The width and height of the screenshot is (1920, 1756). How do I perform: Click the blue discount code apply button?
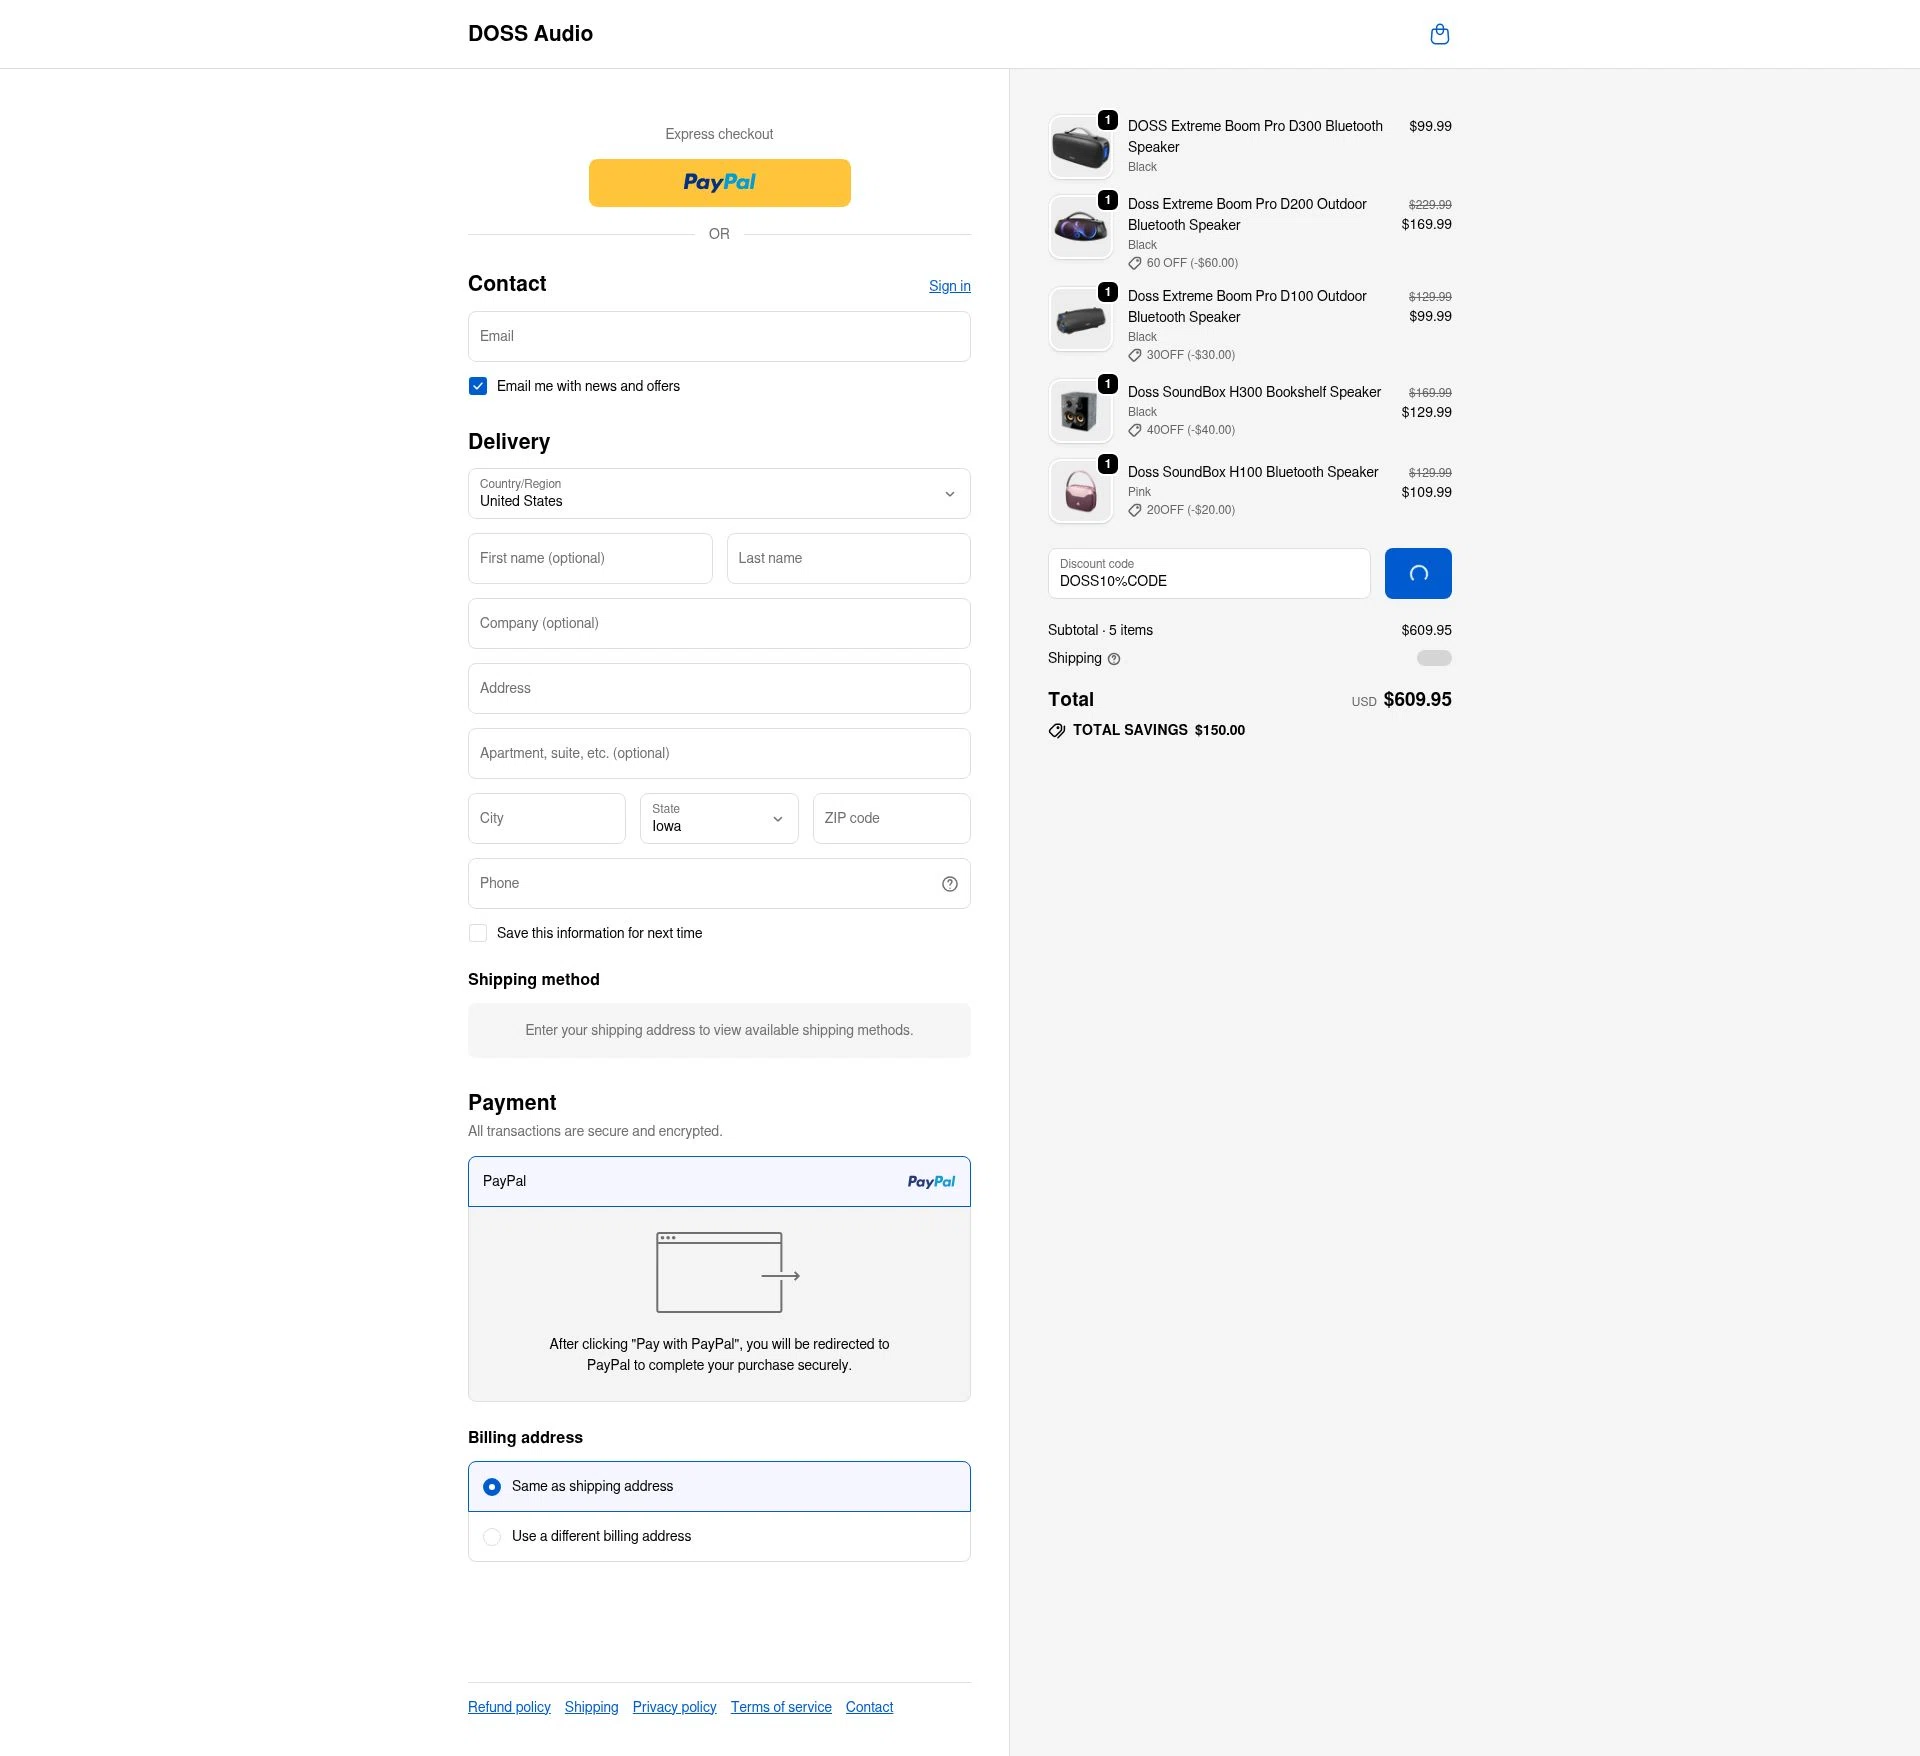pyautogui.click(x=1418, y=573)
